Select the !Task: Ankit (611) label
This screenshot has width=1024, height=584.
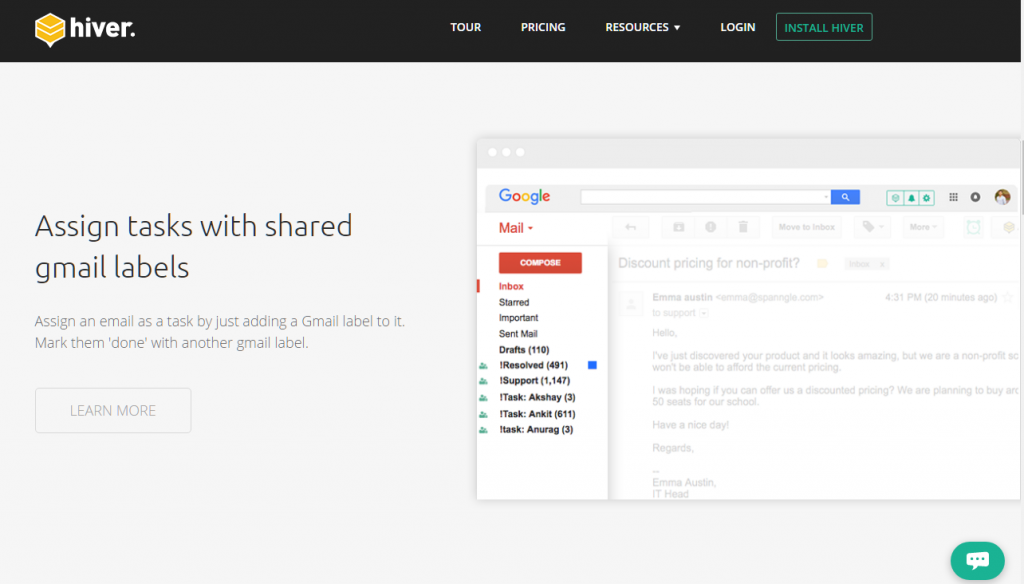click(537, 414)
